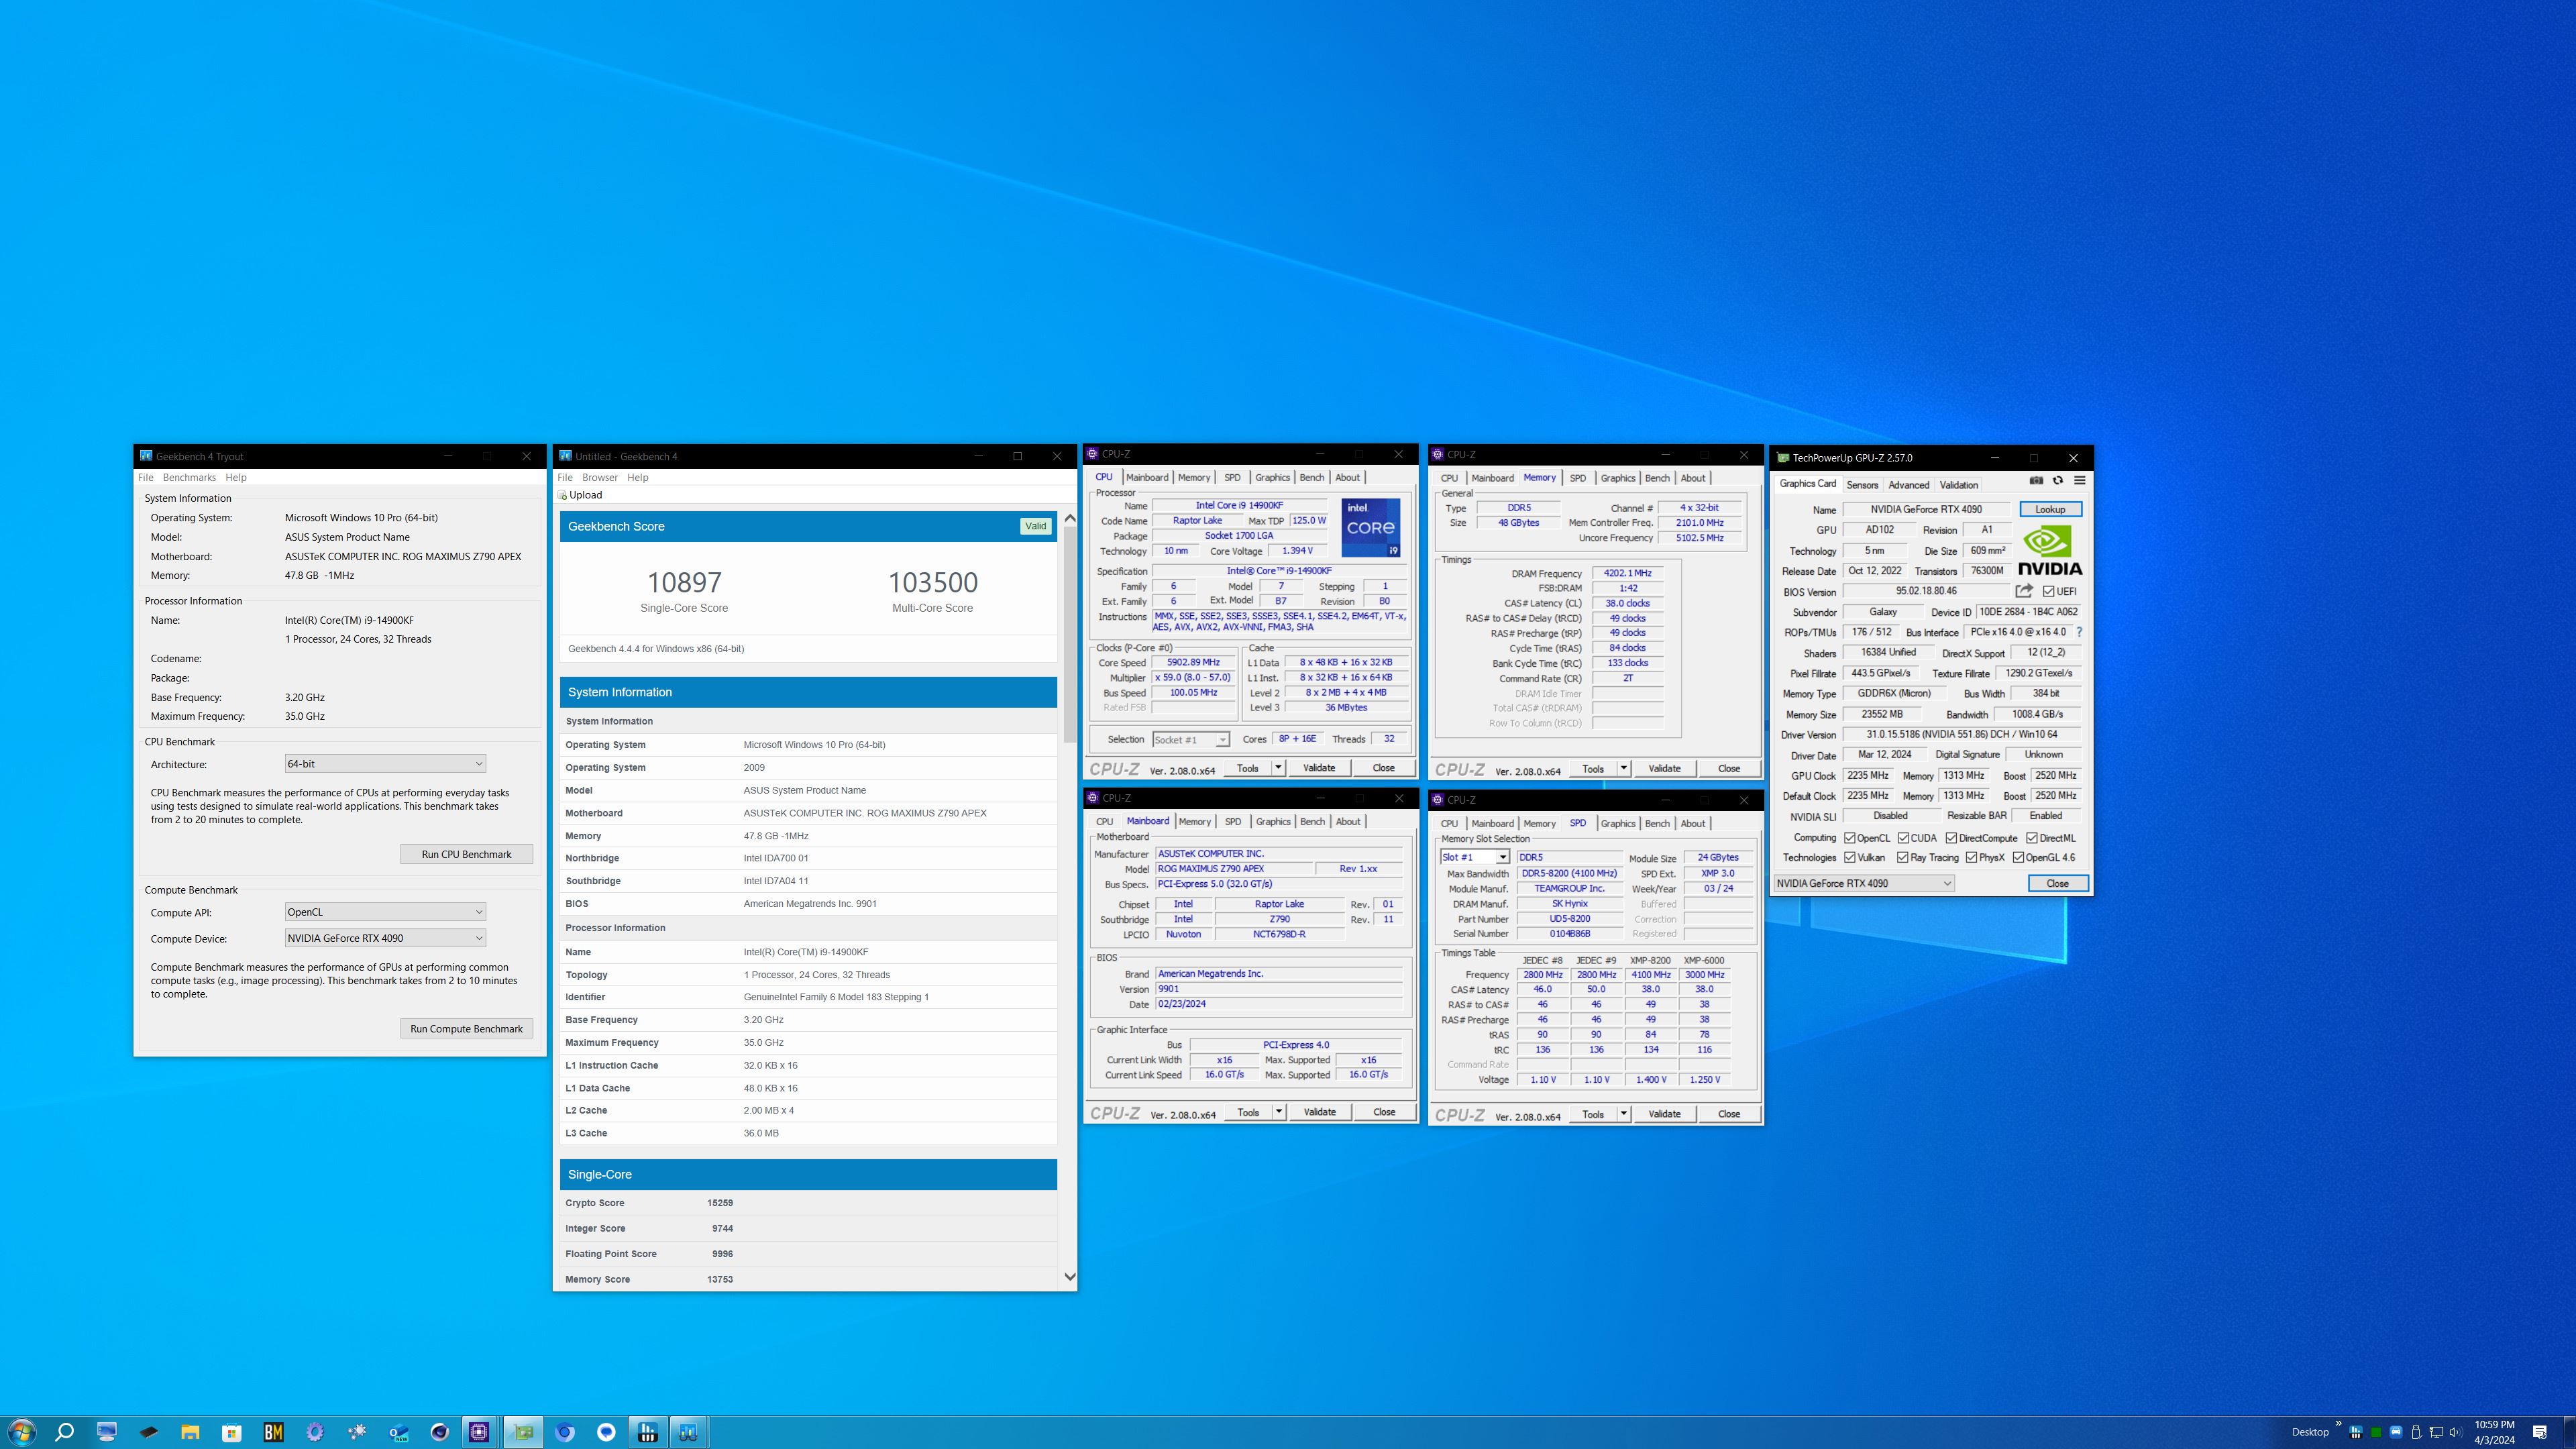
Task: Toggle the OpenGL 4.6 checkbox
Action: [x=2019, y=857]
